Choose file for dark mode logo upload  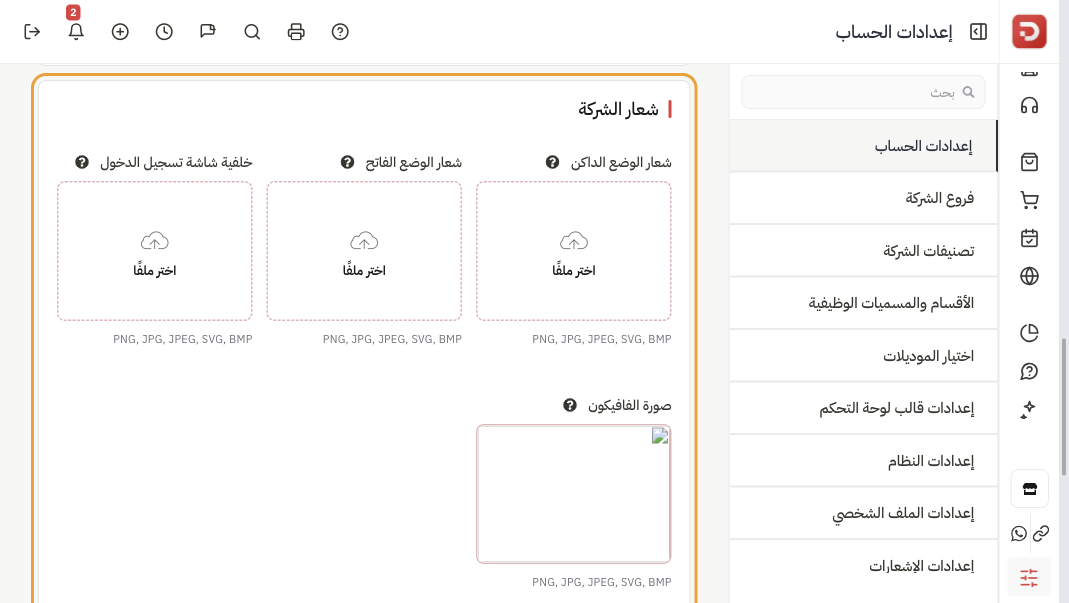point(573,251)
